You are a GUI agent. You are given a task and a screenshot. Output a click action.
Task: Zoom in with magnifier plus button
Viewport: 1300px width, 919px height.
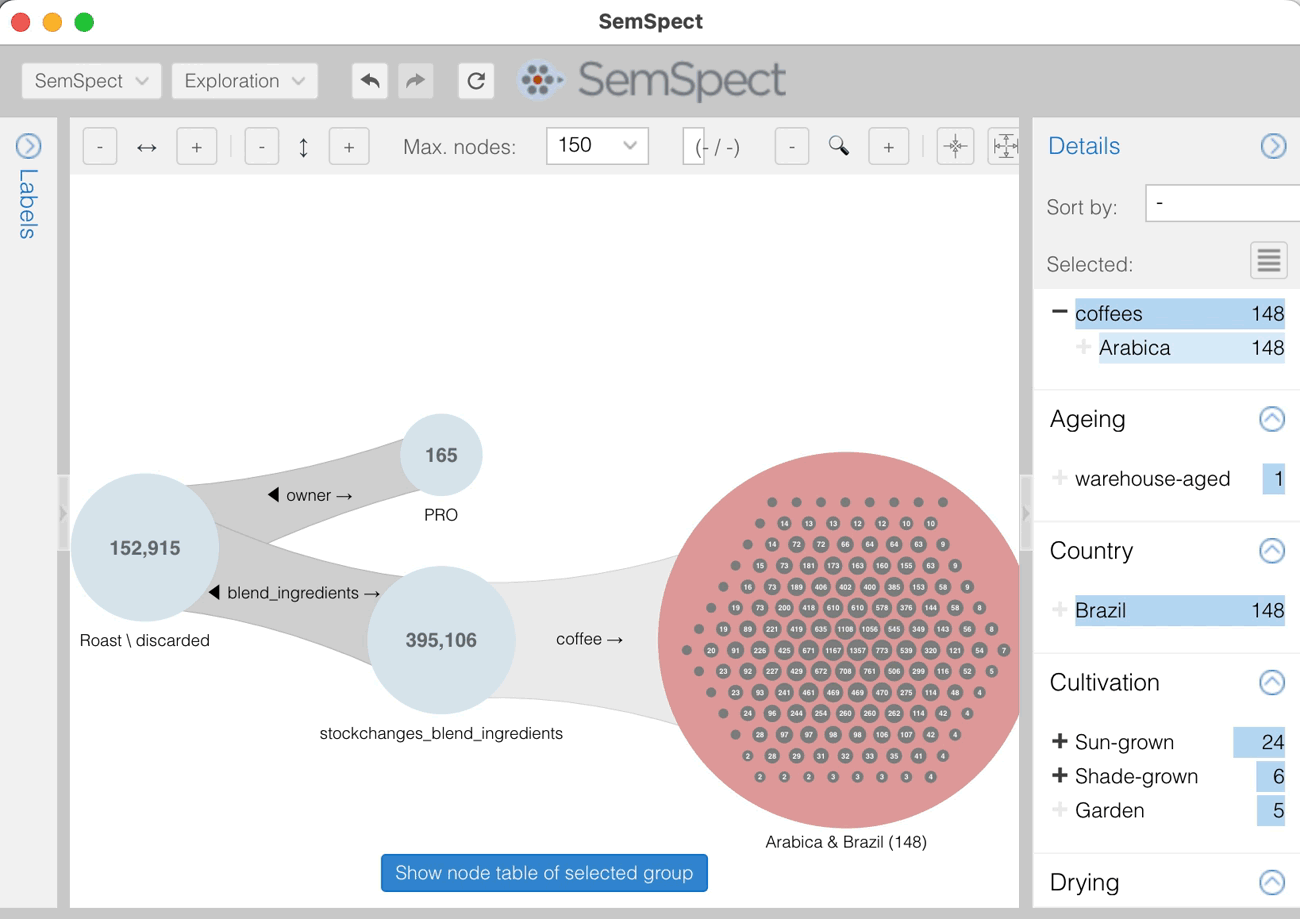point(888,147)
